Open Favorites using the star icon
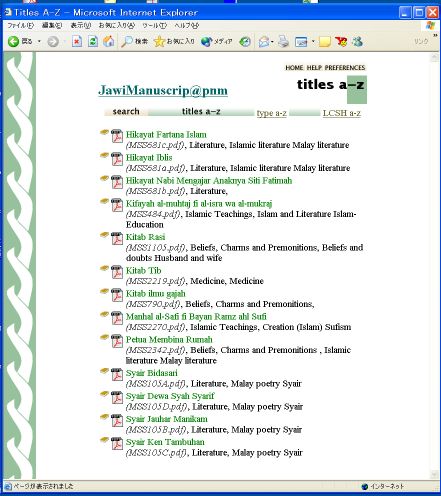This screenshot has width=441, height=496. point(159,42)
